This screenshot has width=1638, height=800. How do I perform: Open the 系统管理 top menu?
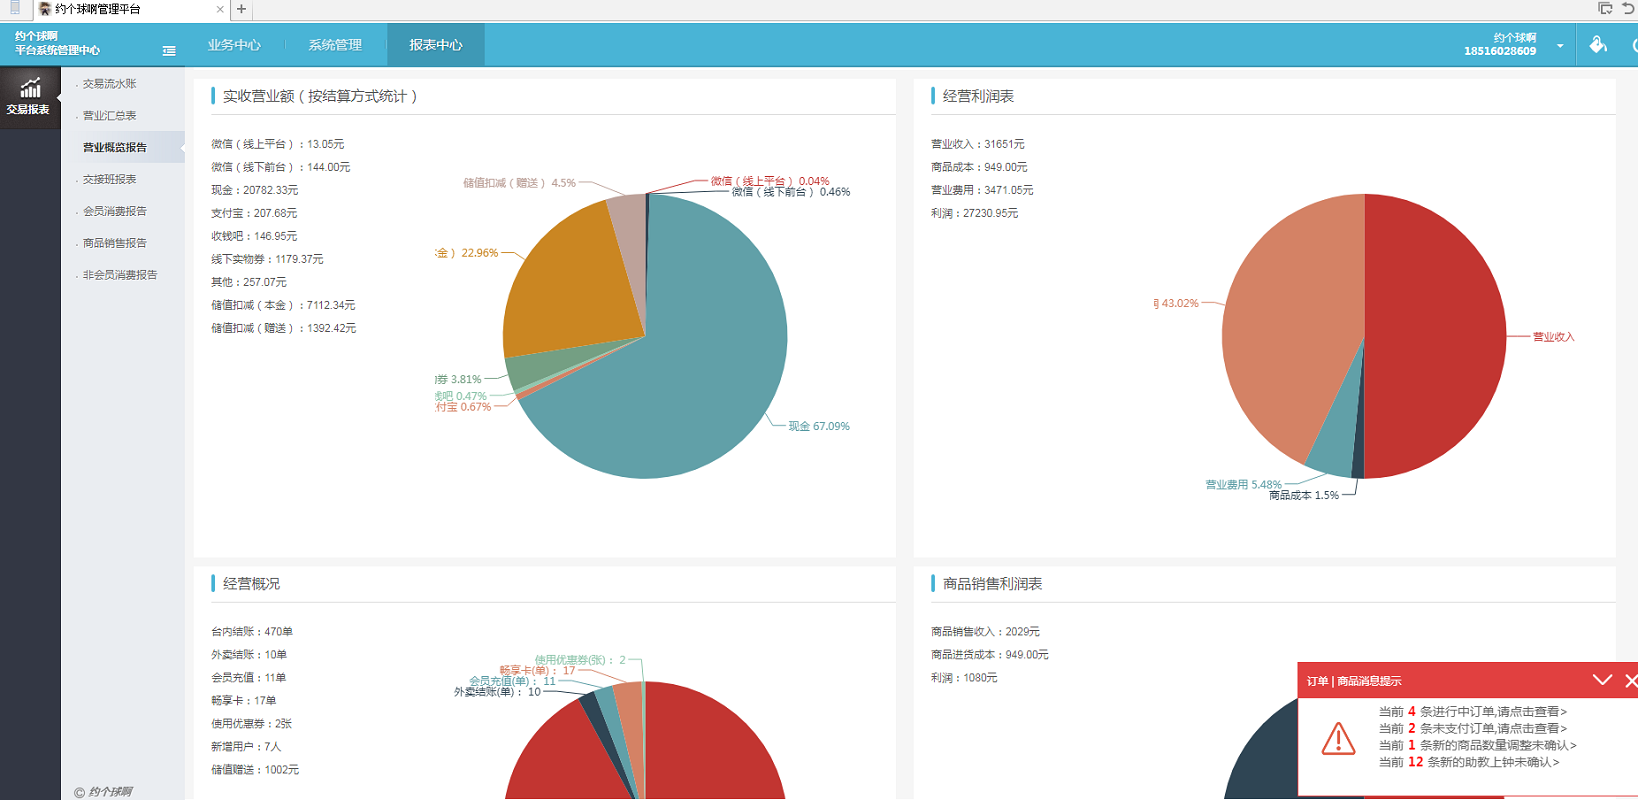(335, 45)
